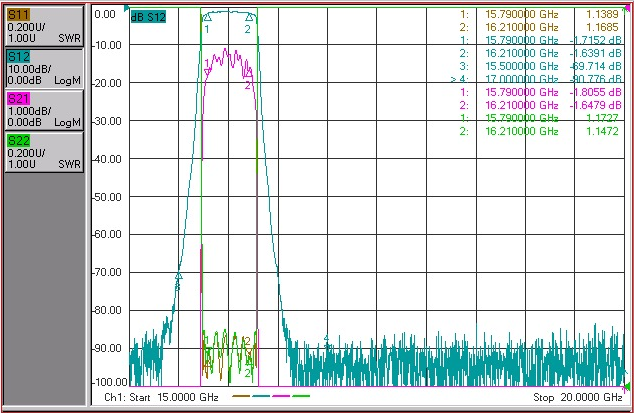The image size is (634, 413).
Task: Click the green trace legend line
Action: coord(301,396)
